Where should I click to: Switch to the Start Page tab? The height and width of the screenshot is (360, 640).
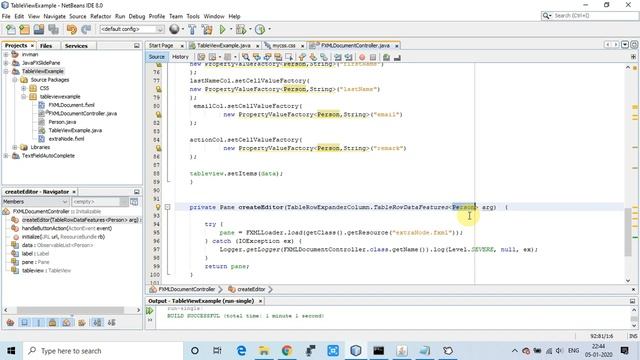point(161,46)
